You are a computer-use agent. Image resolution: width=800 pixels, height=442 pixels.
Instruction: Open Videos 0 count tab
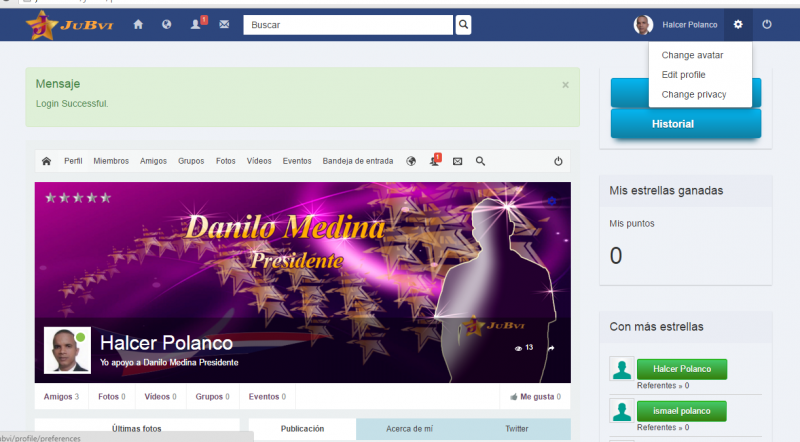click(160, 397)
